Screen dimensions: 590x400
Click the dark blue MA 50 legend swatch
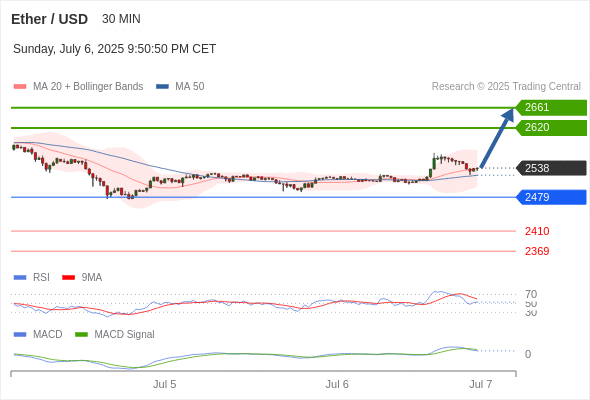(162, 87)
